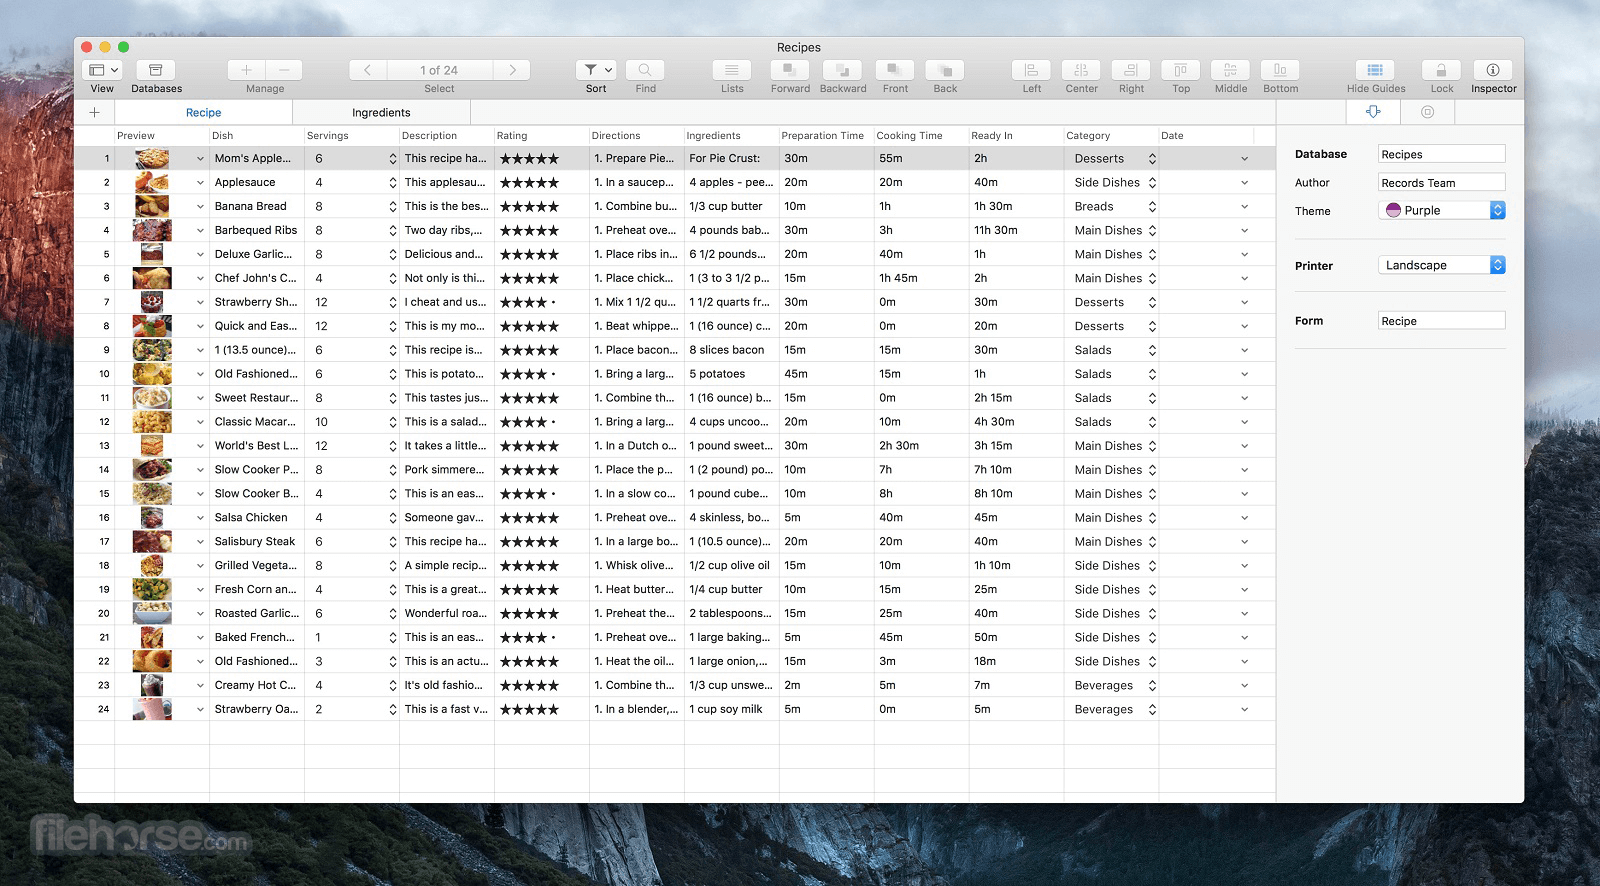Click the Salsa Chicken preview thumbnail
This screenshot has height=886, width=1600.
(x=152, y=517)
